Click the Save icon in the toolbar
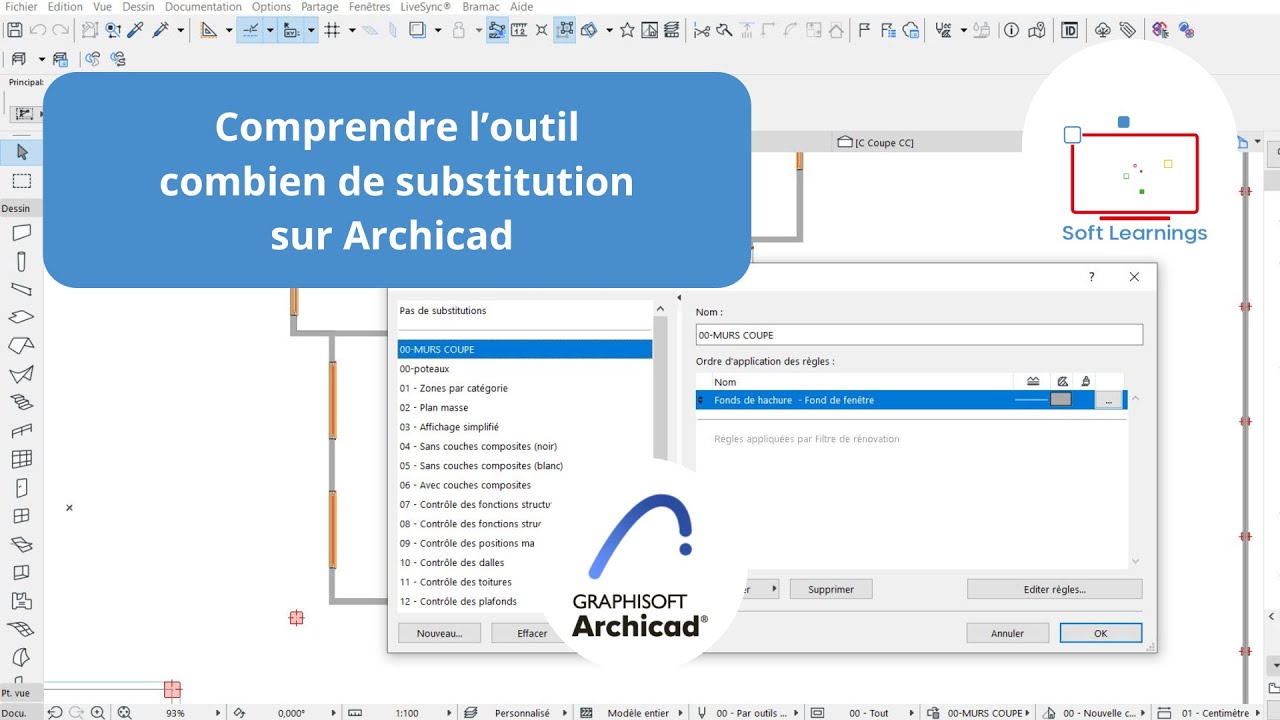This screenshot has height=720, width=1280. pos(15,30)
